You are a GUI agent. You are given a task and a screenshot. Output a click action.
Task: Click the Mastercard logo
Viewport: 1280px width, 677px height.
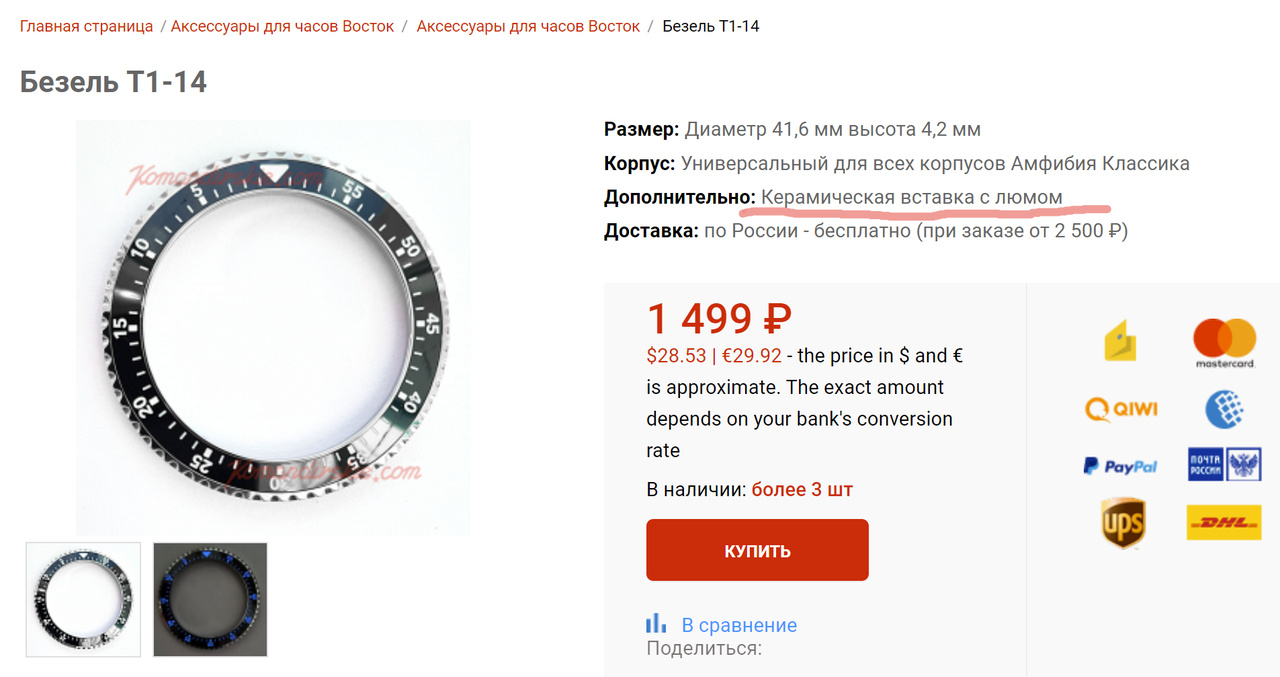click(1224, 343)
